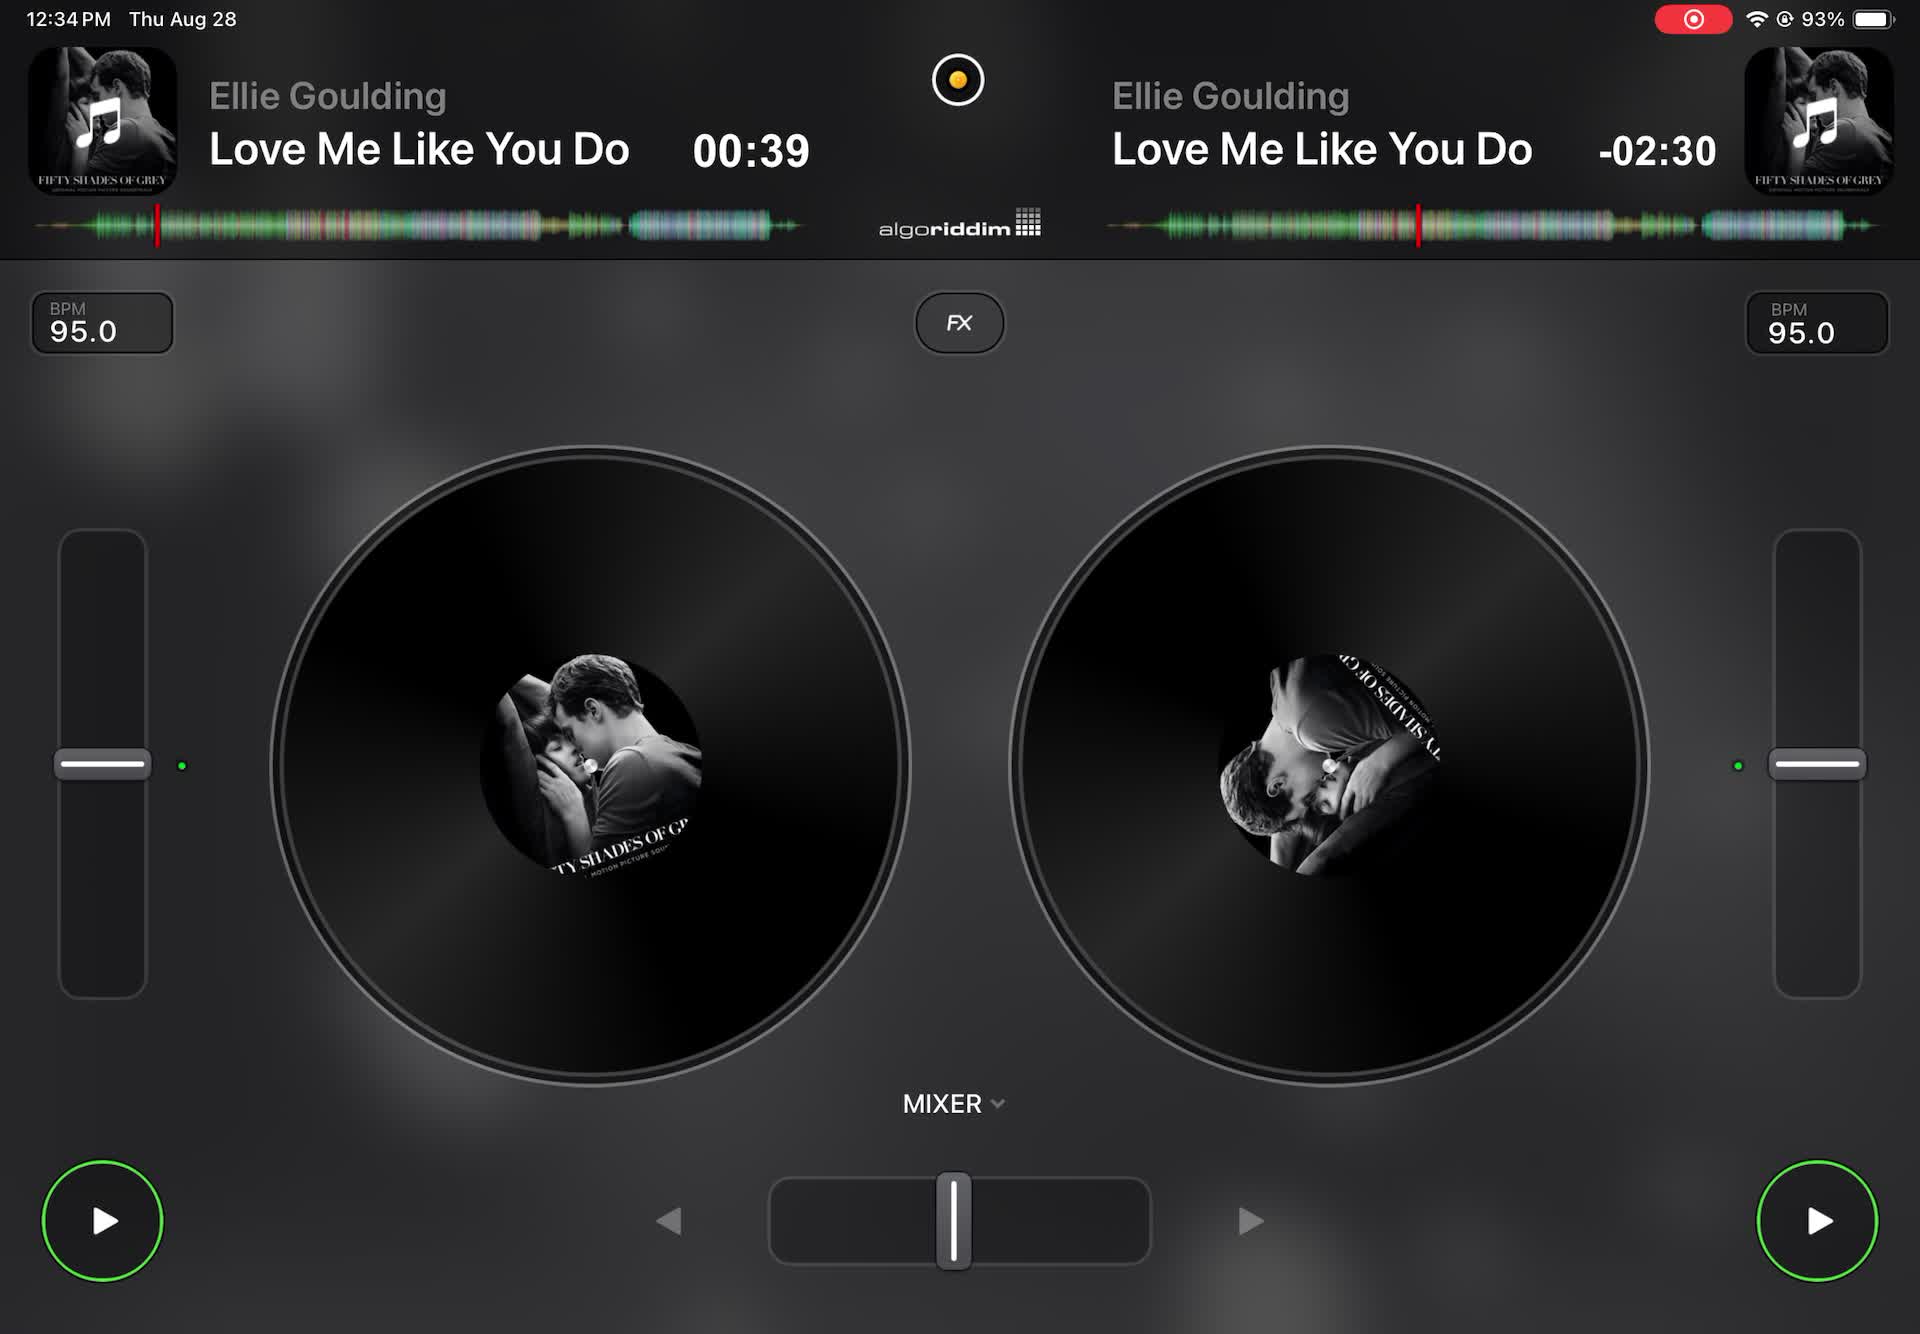Open the left deck BPM 95.0 box
Viewport: 1920px width, 1334px height.
click(x=102, y=323)
